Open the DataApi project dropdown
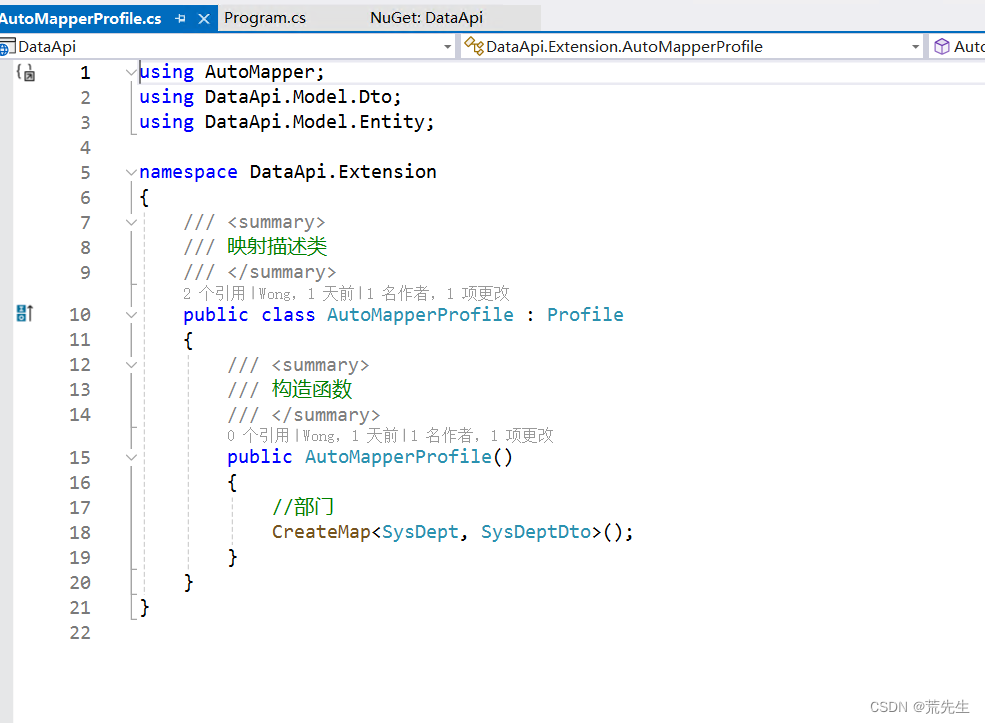 [447, 47]
